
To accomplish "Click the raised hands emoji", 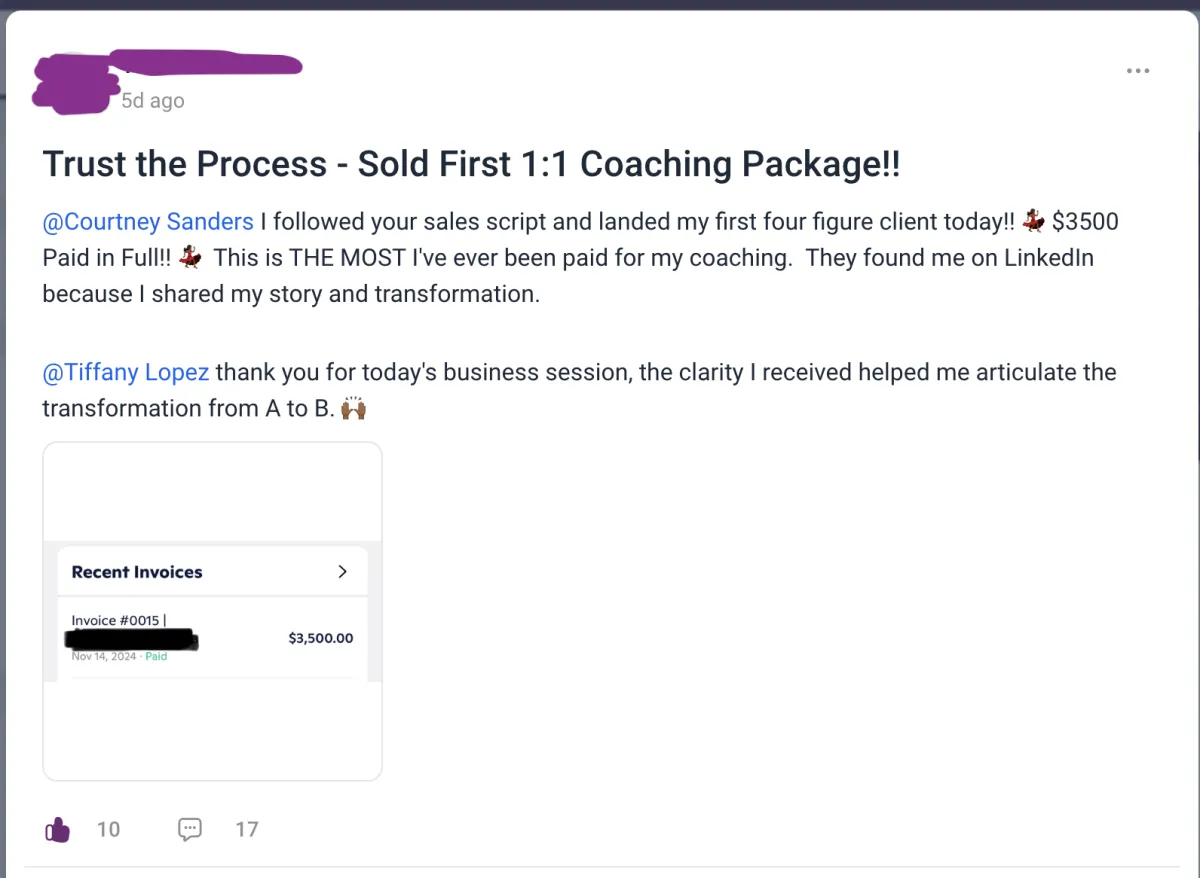I will pos(355,408).
